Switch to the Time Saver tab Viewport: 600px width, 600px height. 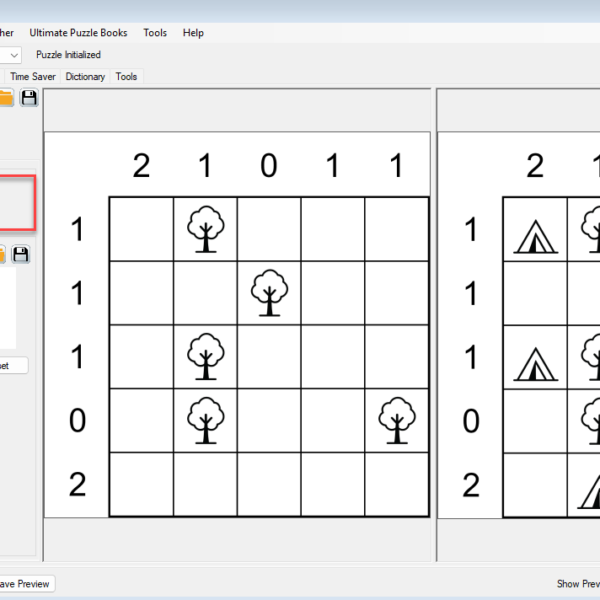pos(33,77)
